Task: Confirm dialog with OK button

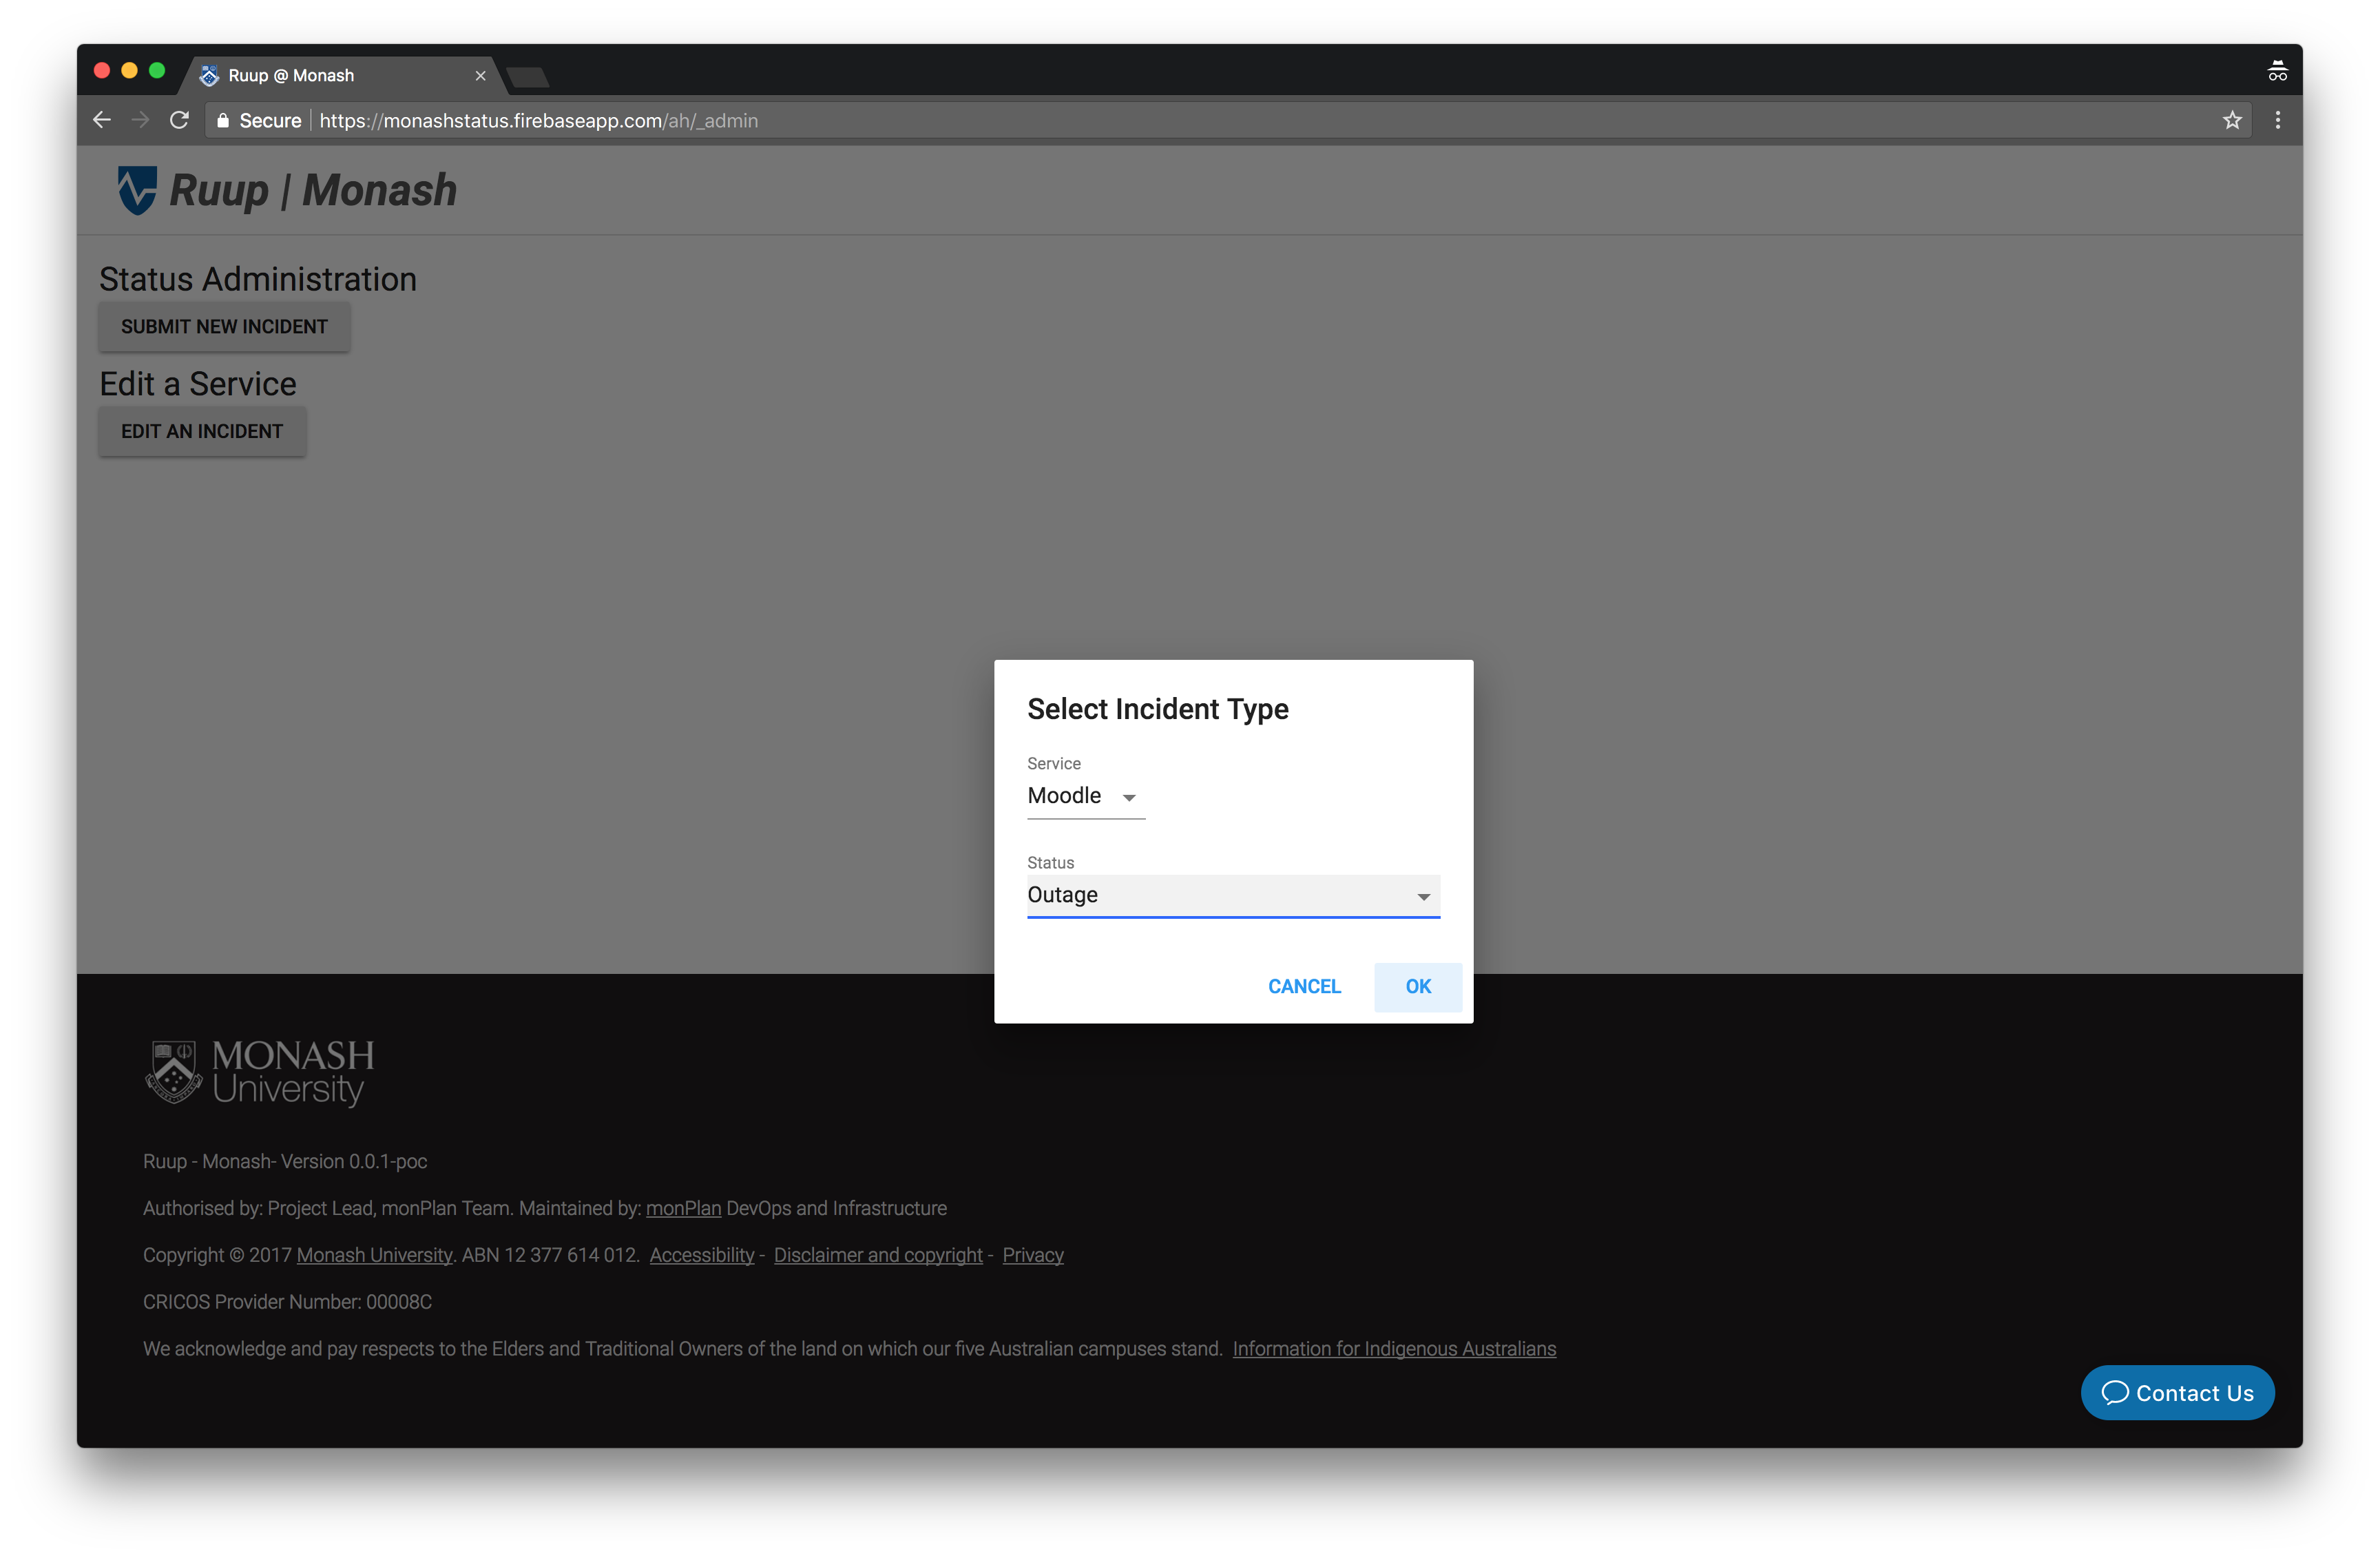Action: click(1417, 986)
